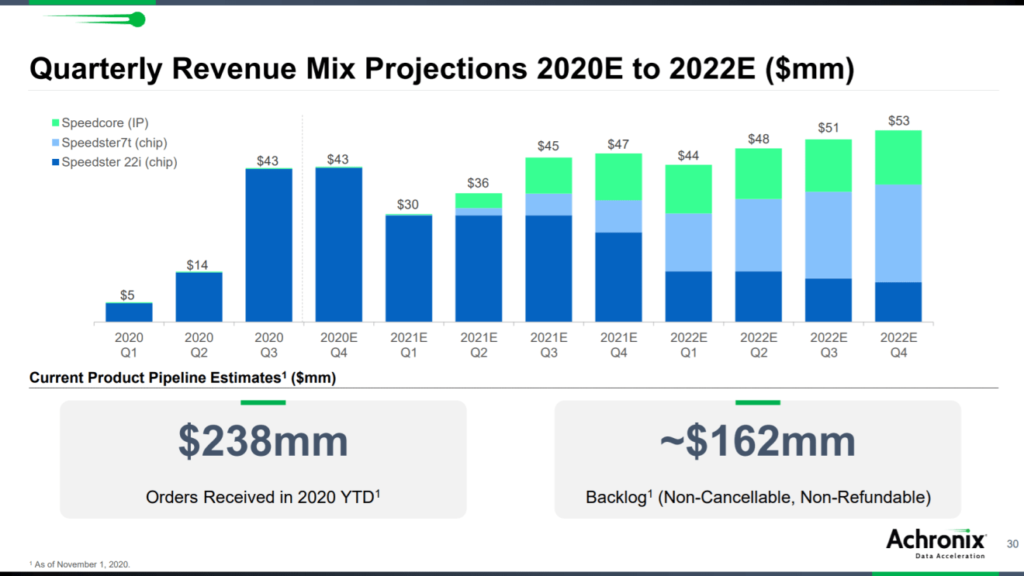
Task: Click the "$44" value label
Action: pos(688,155)
